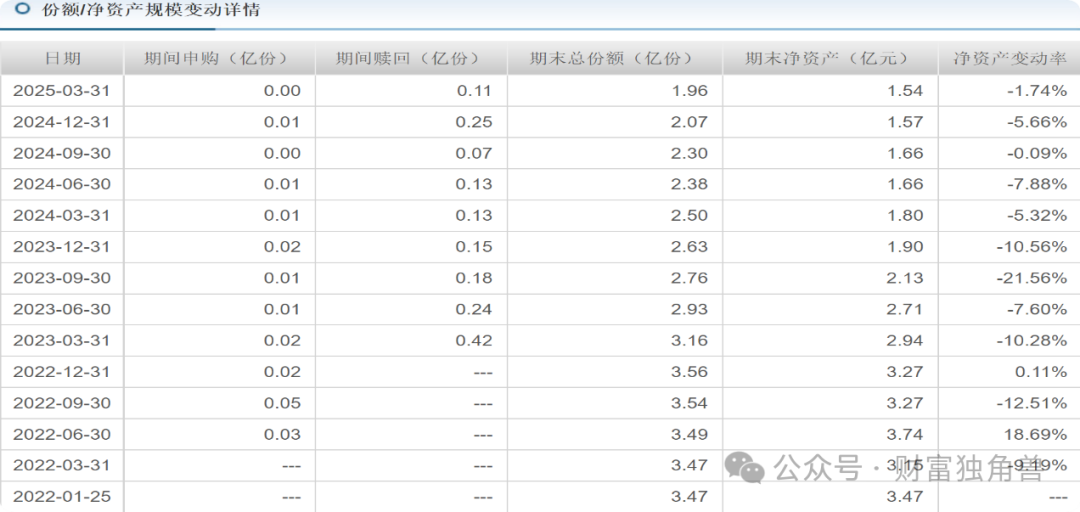Image resolution: width=1080 pixels, height=512 pixels.
Task: Click redemption value 0.15 in 2023-12-31 row
Action: point(474,246)
